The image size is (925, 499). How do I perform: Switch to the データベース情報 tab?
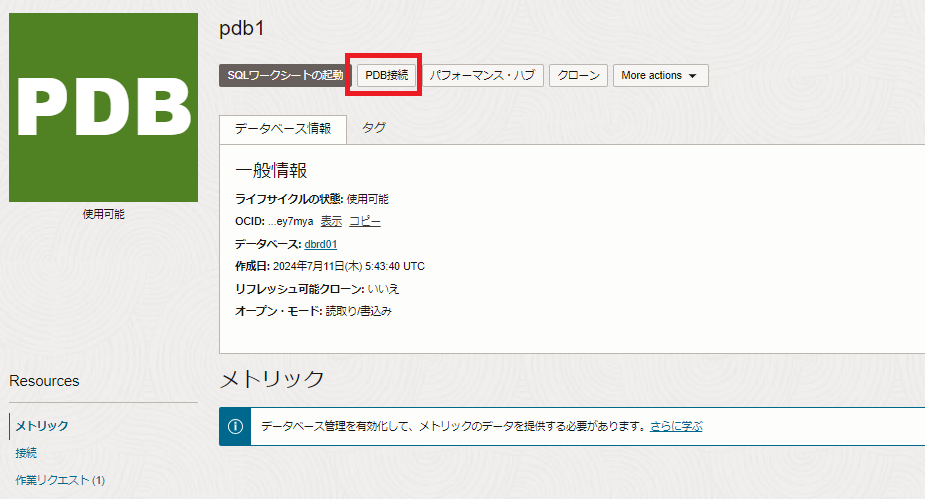point(283,129)
